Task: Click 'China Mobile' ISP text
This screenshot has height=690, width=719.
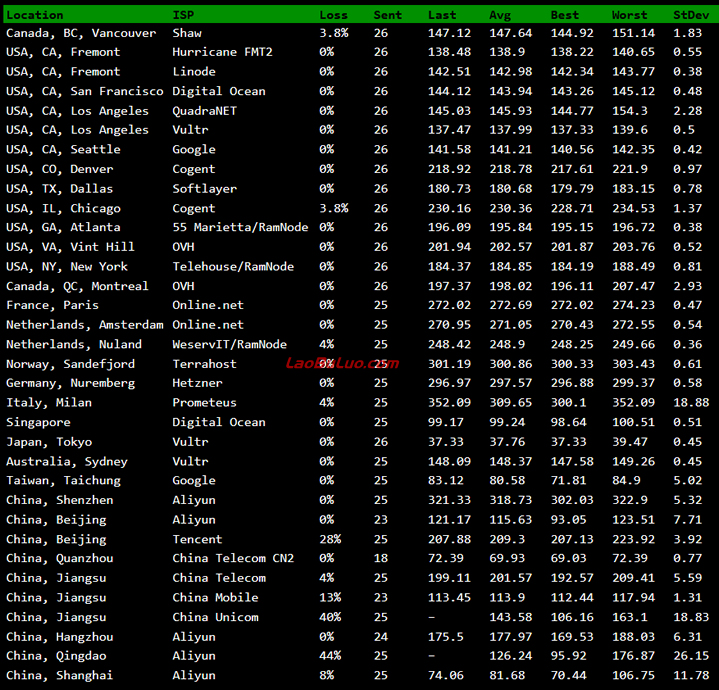Action: (215, 597)
